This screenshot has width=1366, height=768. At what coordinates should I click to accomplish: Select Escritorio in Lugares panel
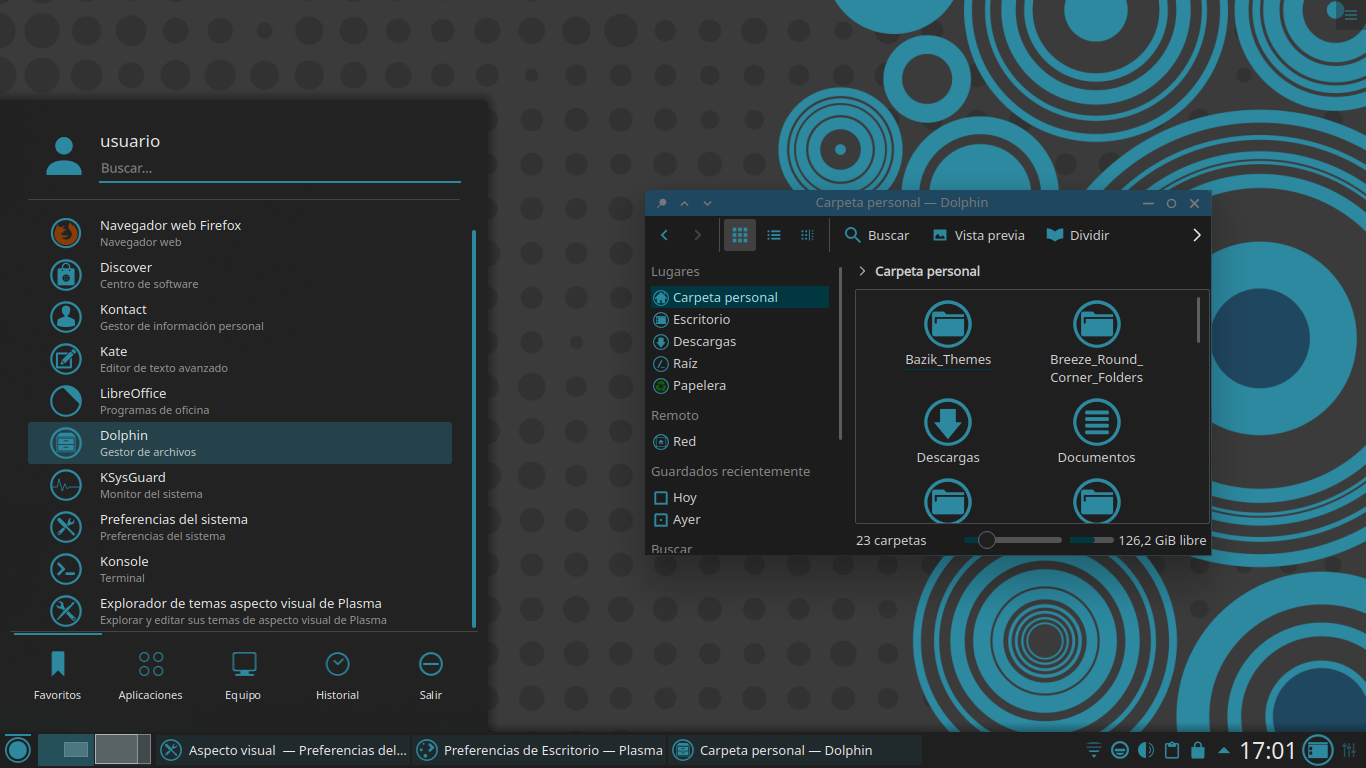pyautogui.click(x=739, y=319)
